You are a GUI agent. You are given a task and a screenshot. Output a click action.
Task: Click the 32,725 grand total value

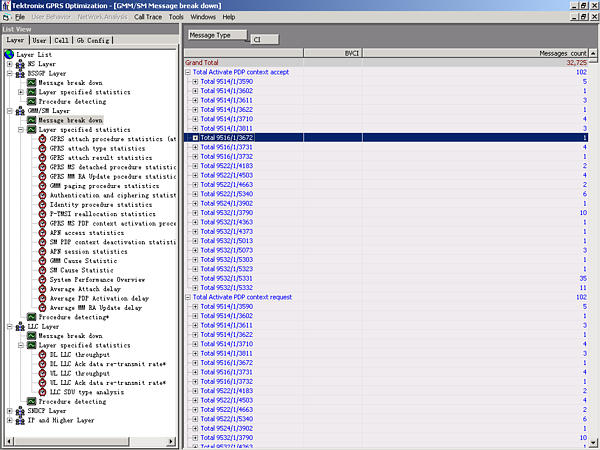[x=576, y=62]
